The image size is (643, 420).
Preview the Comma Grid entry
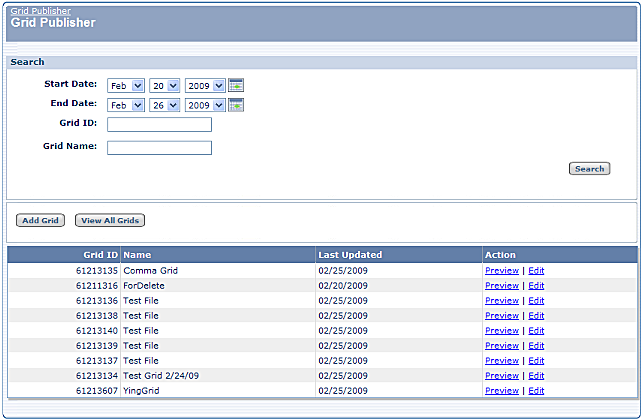pos(501,270)
